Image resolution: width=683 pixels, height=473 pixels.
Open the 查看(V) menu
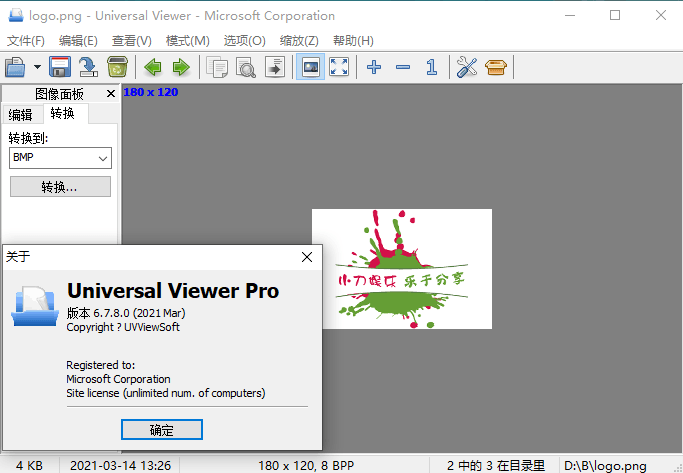131,40
